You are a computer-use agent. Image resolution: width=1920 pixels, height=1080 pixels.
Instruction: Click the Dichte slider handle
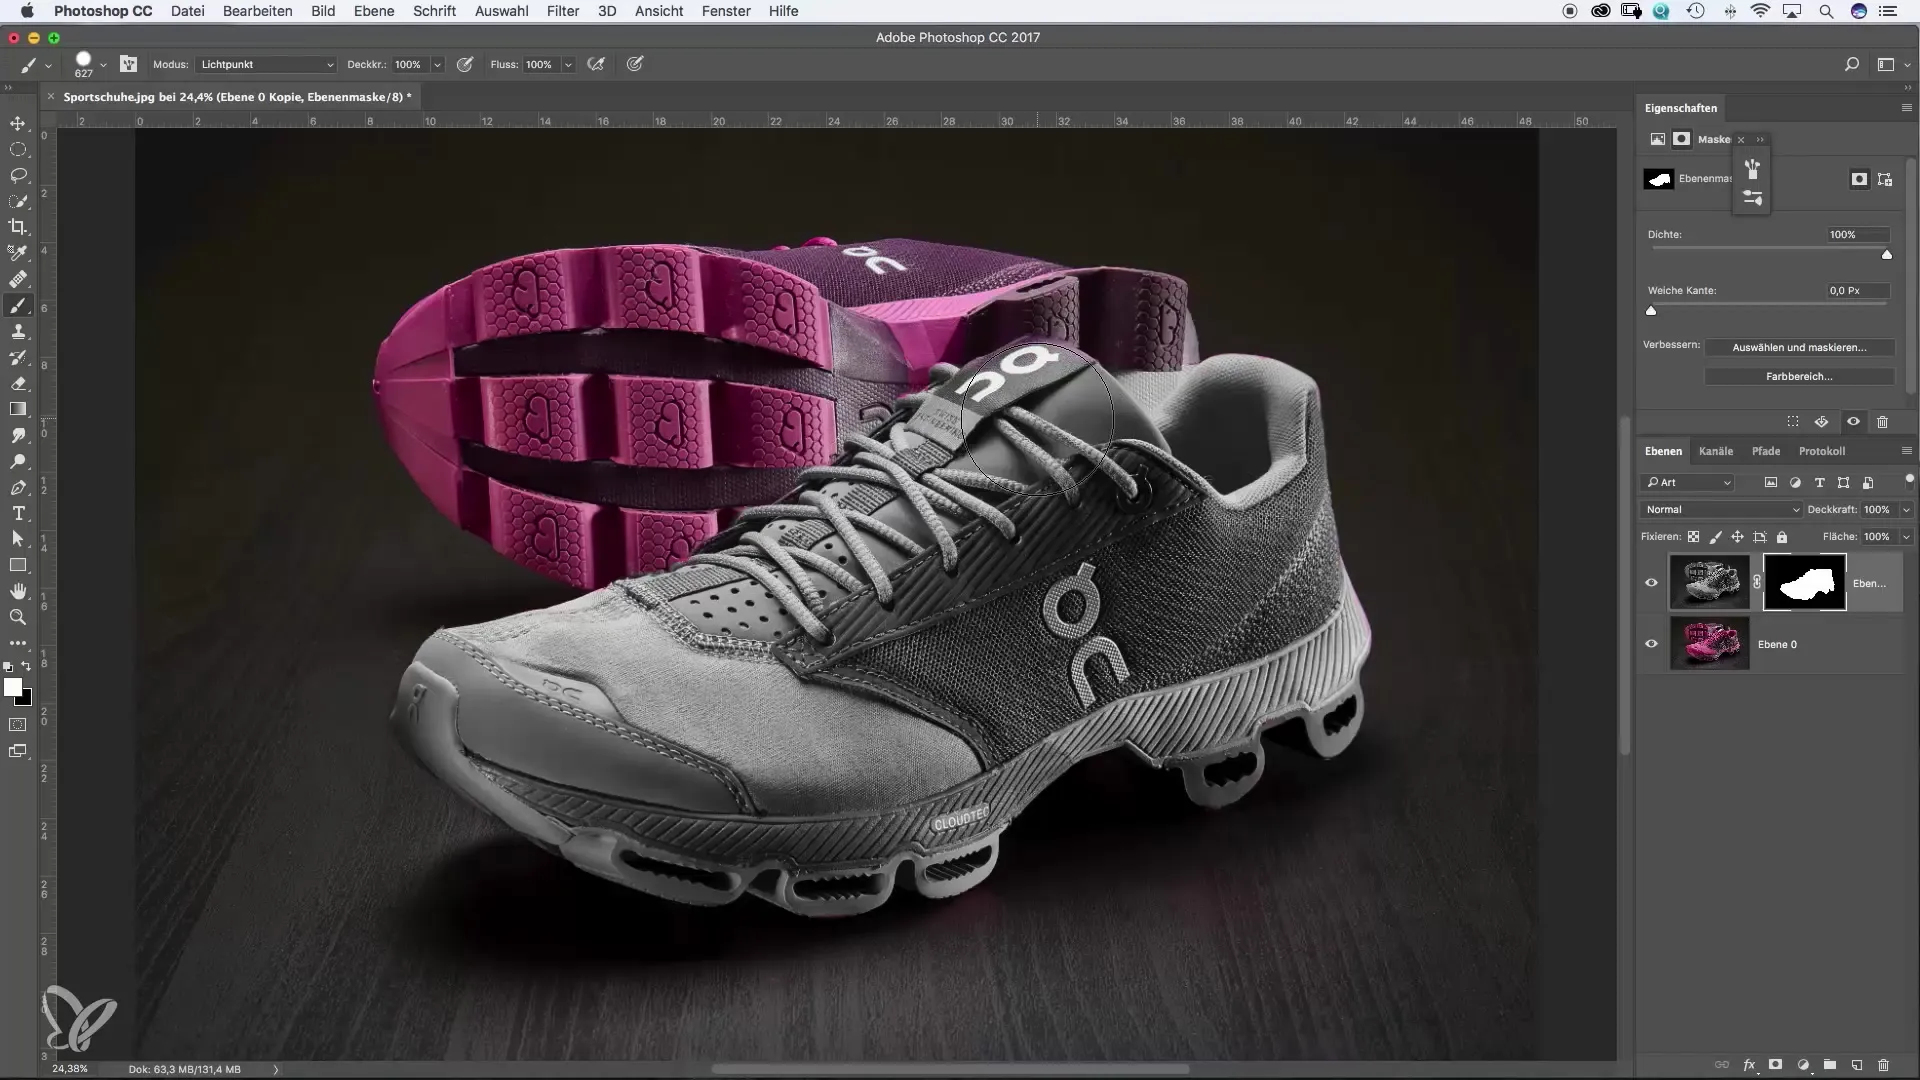pyautogui.click(x=1887, y=255)
